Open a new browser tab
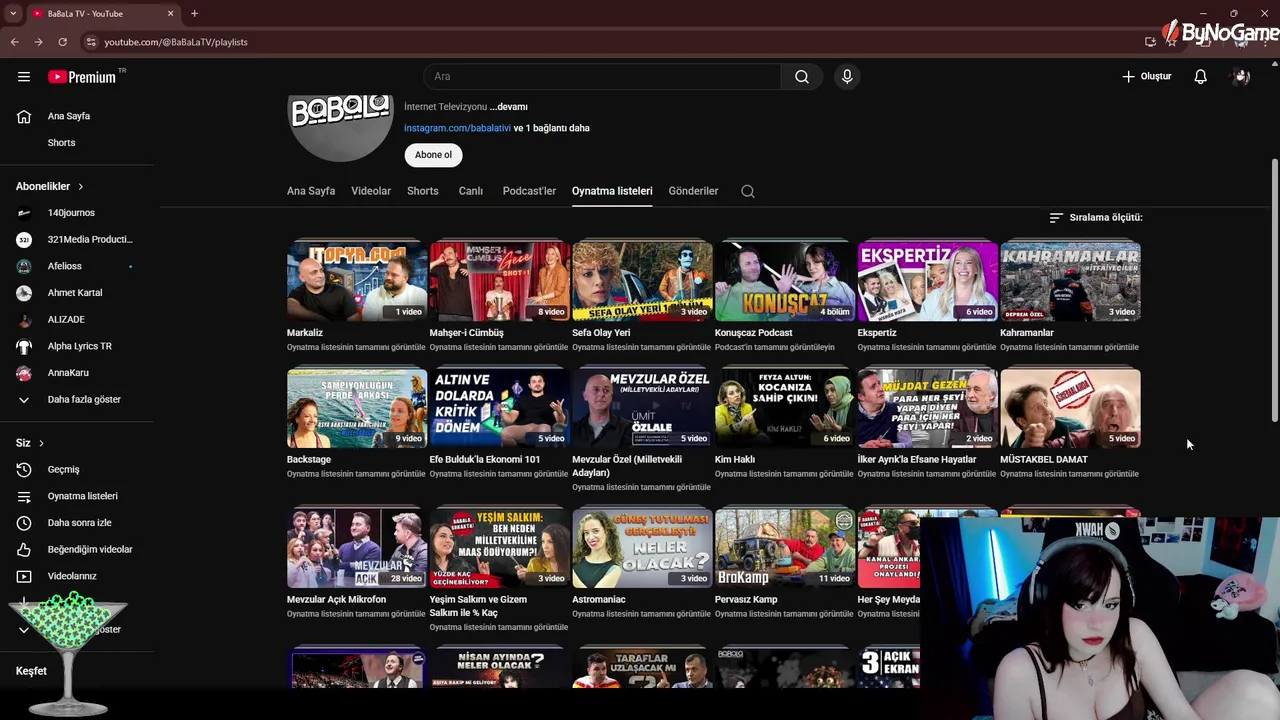1280x720 pixels. [x=194, y=14]
